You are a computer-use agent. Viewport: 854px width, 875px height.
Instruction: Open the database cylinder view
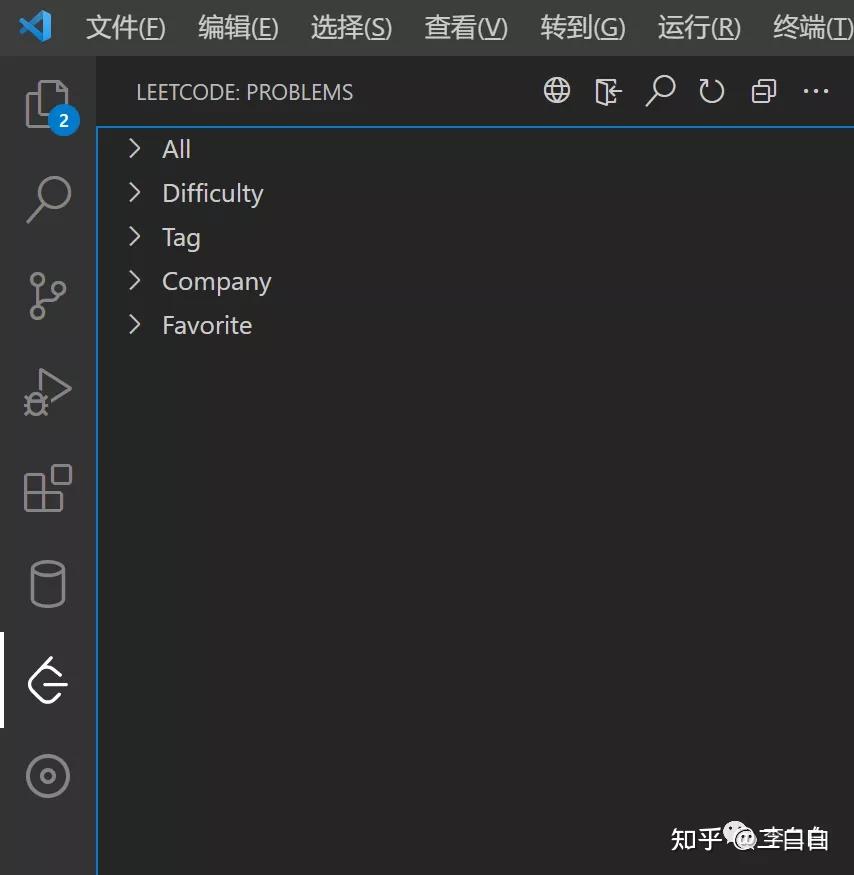pyautogui.click(x=47, y=584)
